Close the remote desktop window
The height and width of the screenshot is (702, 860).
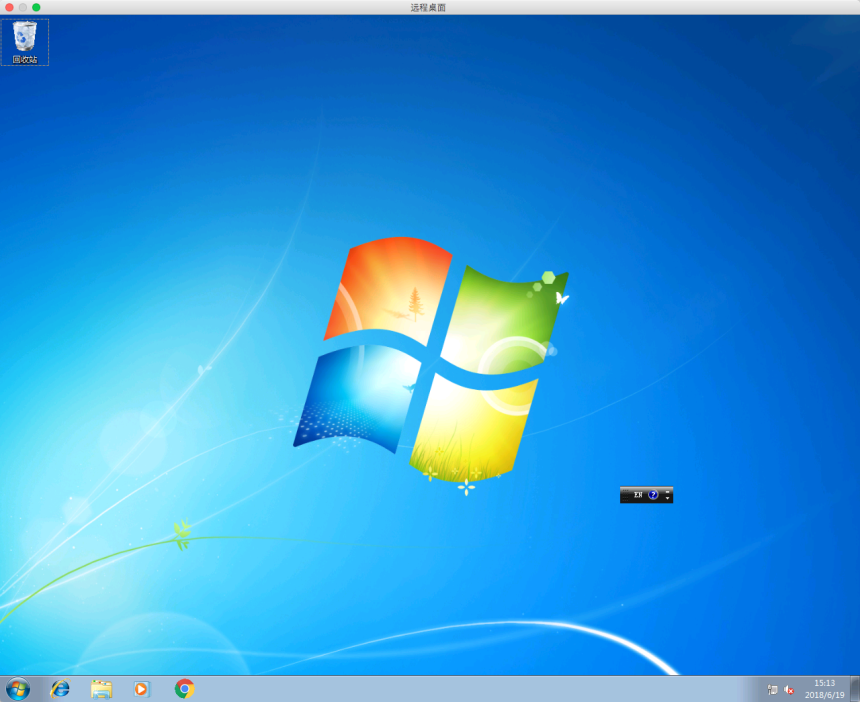[9, 7]
